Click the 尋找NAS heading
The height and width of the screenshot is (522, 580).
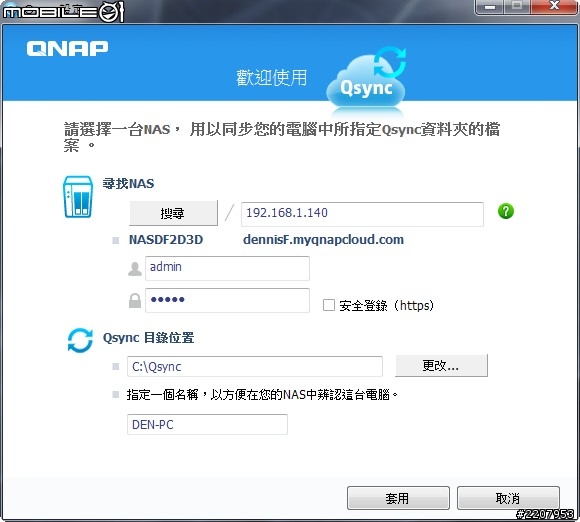pyautogui.click(x=128, y=183)
